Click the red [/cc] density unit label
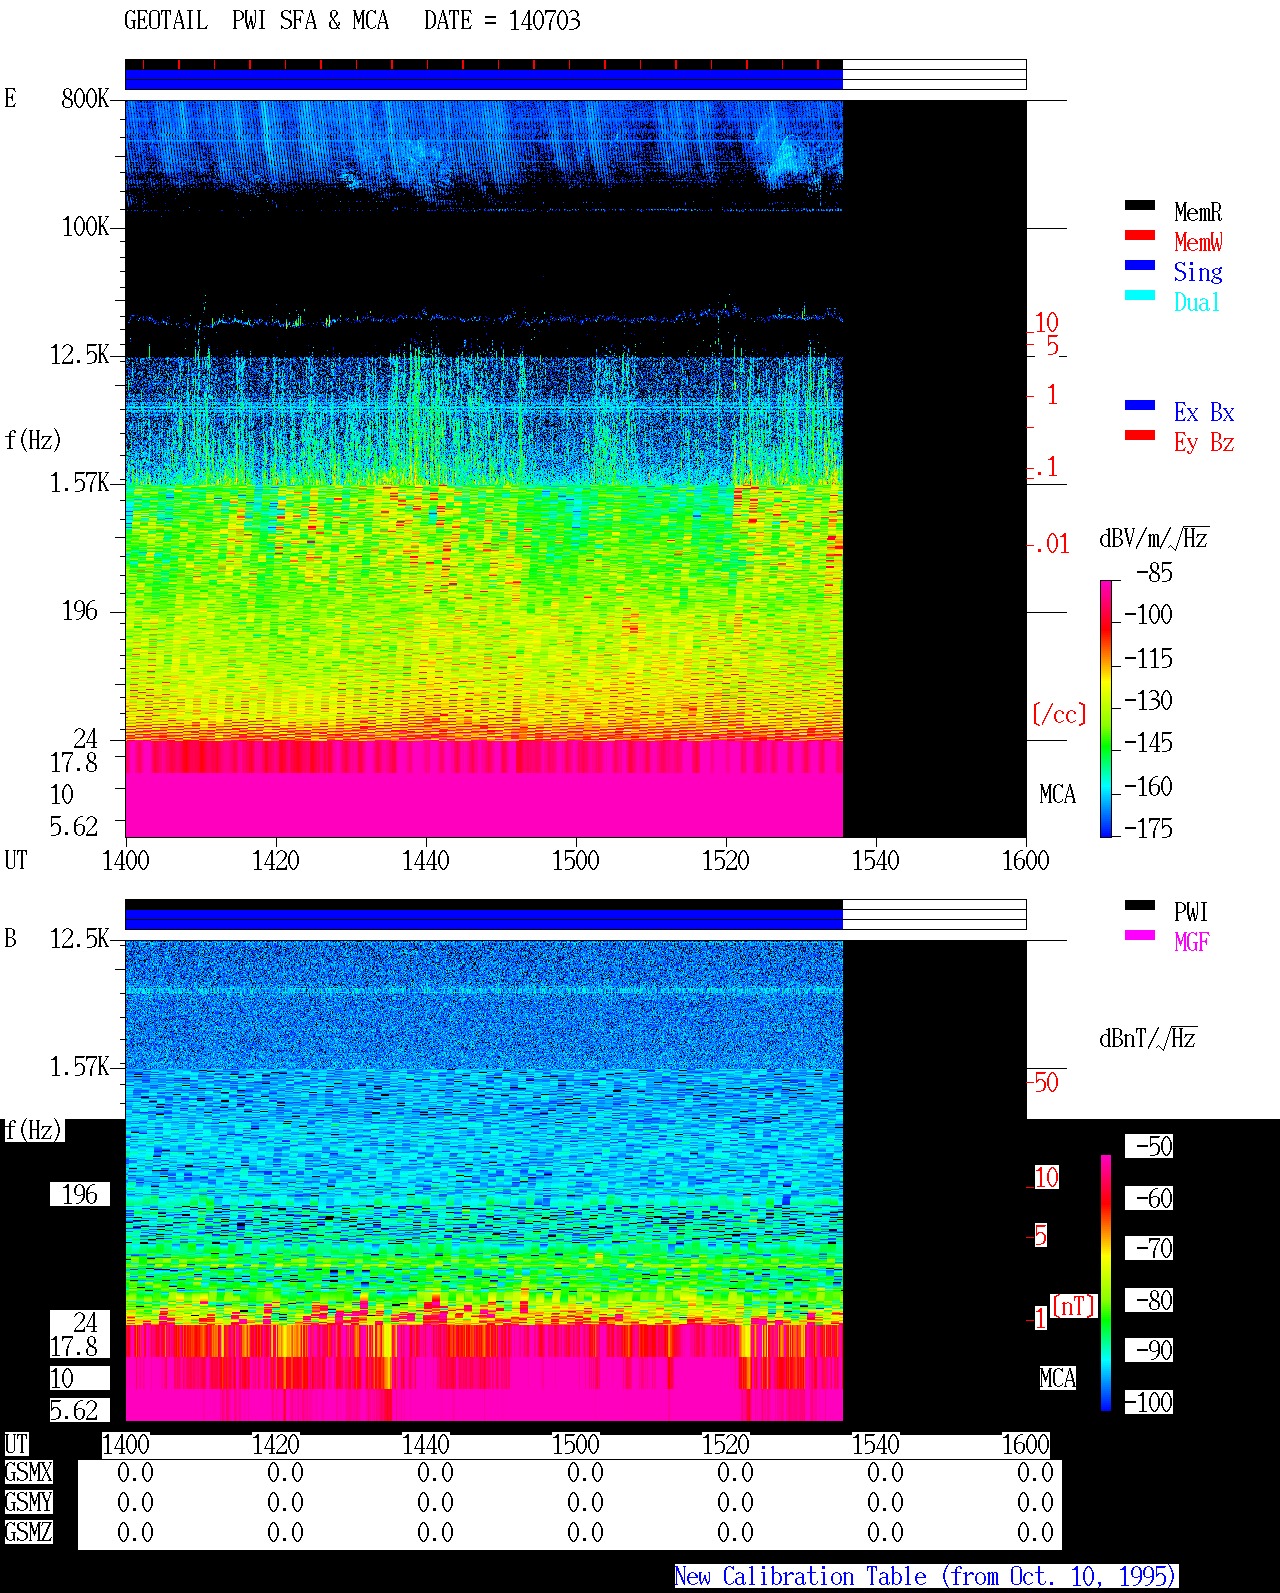The width and height of the screenshot is (1280, 1593). click(1059, 714)
